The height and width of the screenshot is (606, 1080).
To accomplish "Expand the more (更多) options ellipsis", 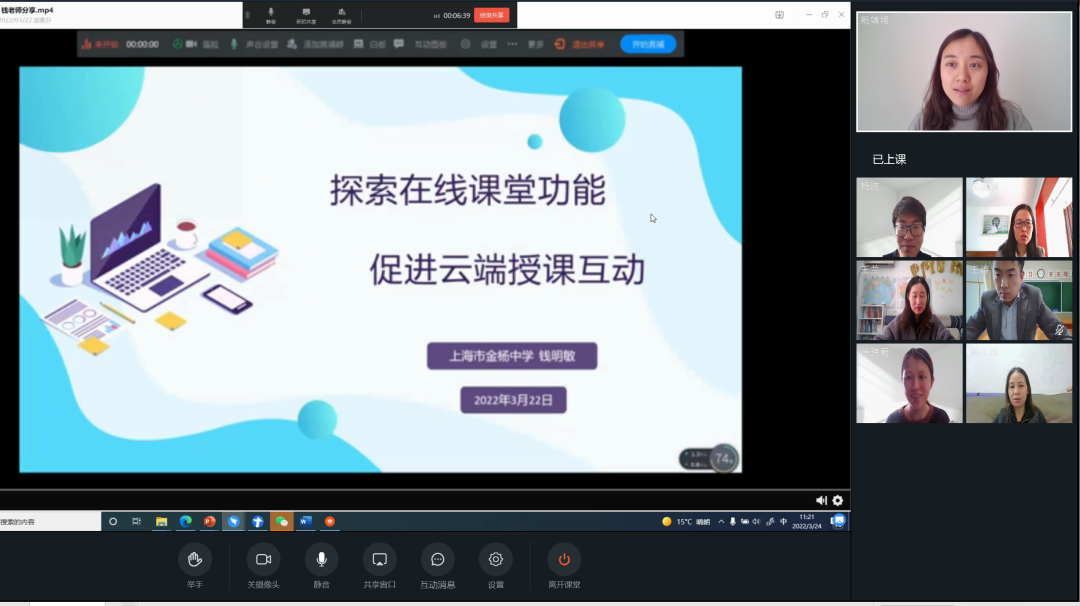I will point(512,44).
